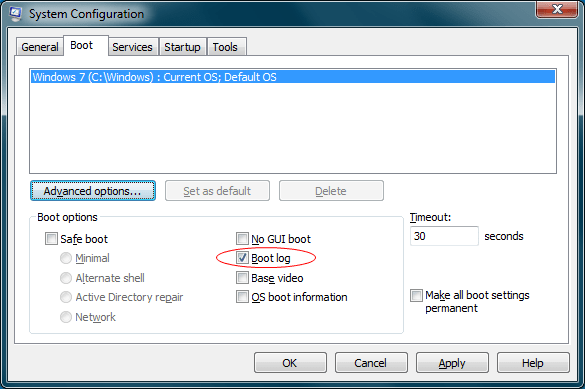Screen dimensions: 585x389
Task: Check the No GUI boot option
Action: tap(242, 239)
